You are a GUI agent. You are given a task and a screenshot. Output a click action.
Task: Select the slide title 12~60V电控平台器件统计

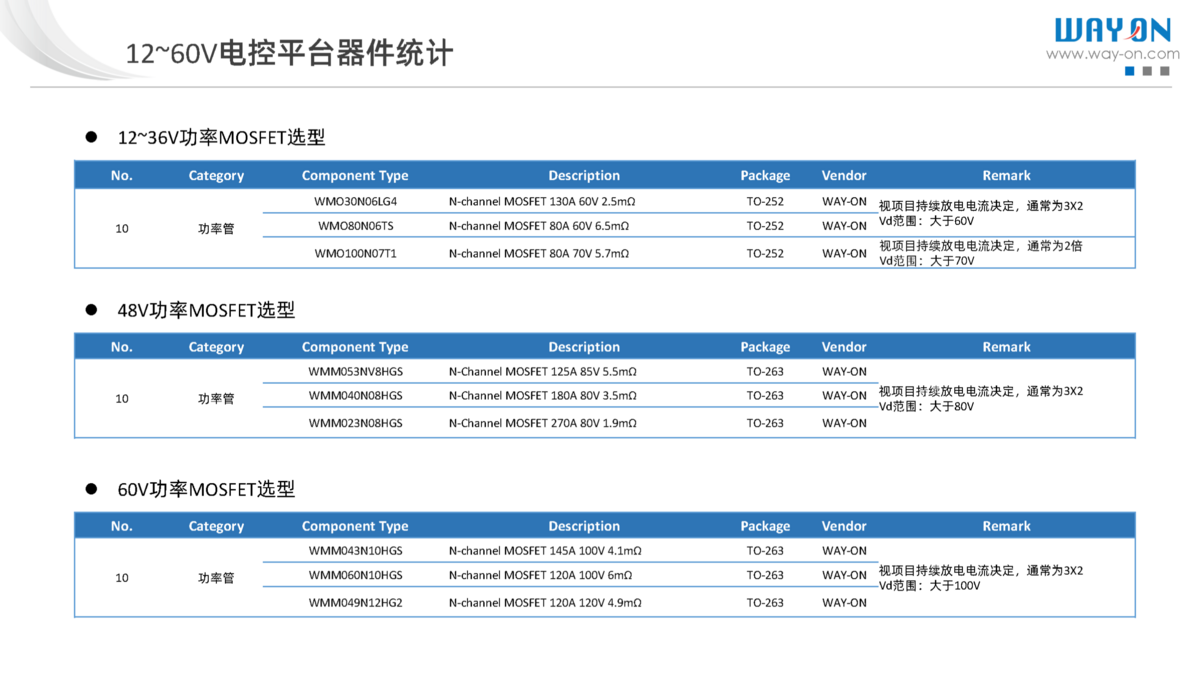[x=289, y=53]
